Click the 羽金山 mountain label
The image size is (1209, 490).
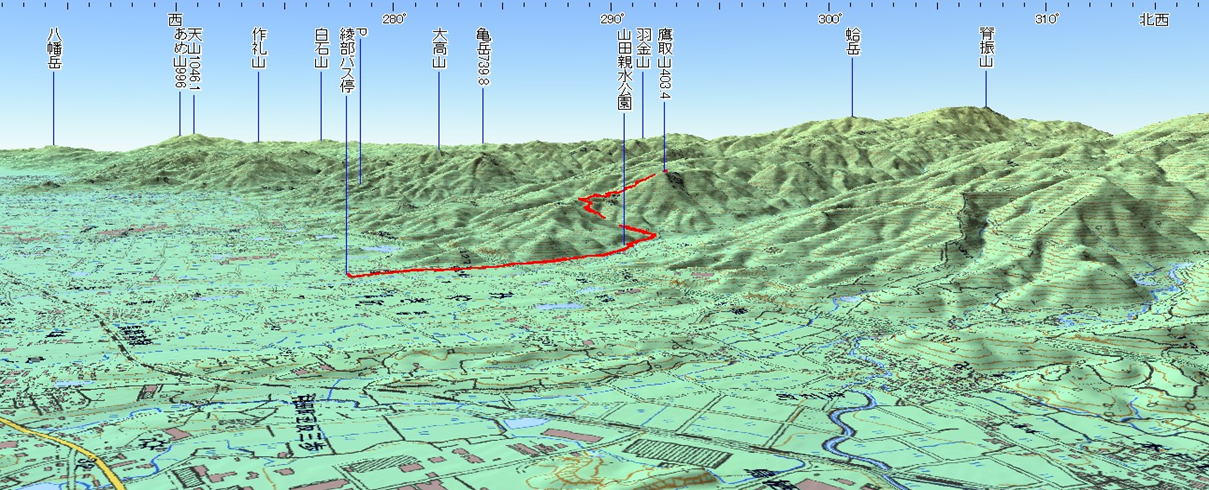click(643, 48)
